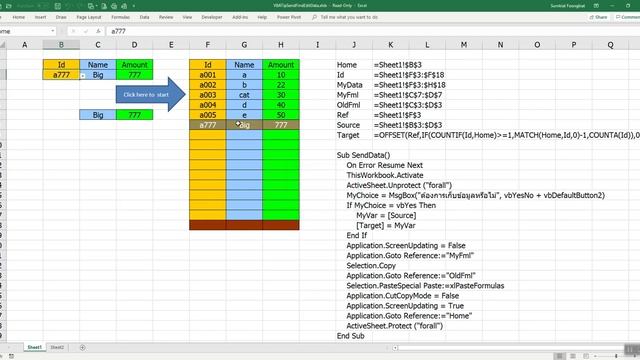Select column B header
Screen dimensions: 640x360
pyautogui.click(x=61, y=44)
